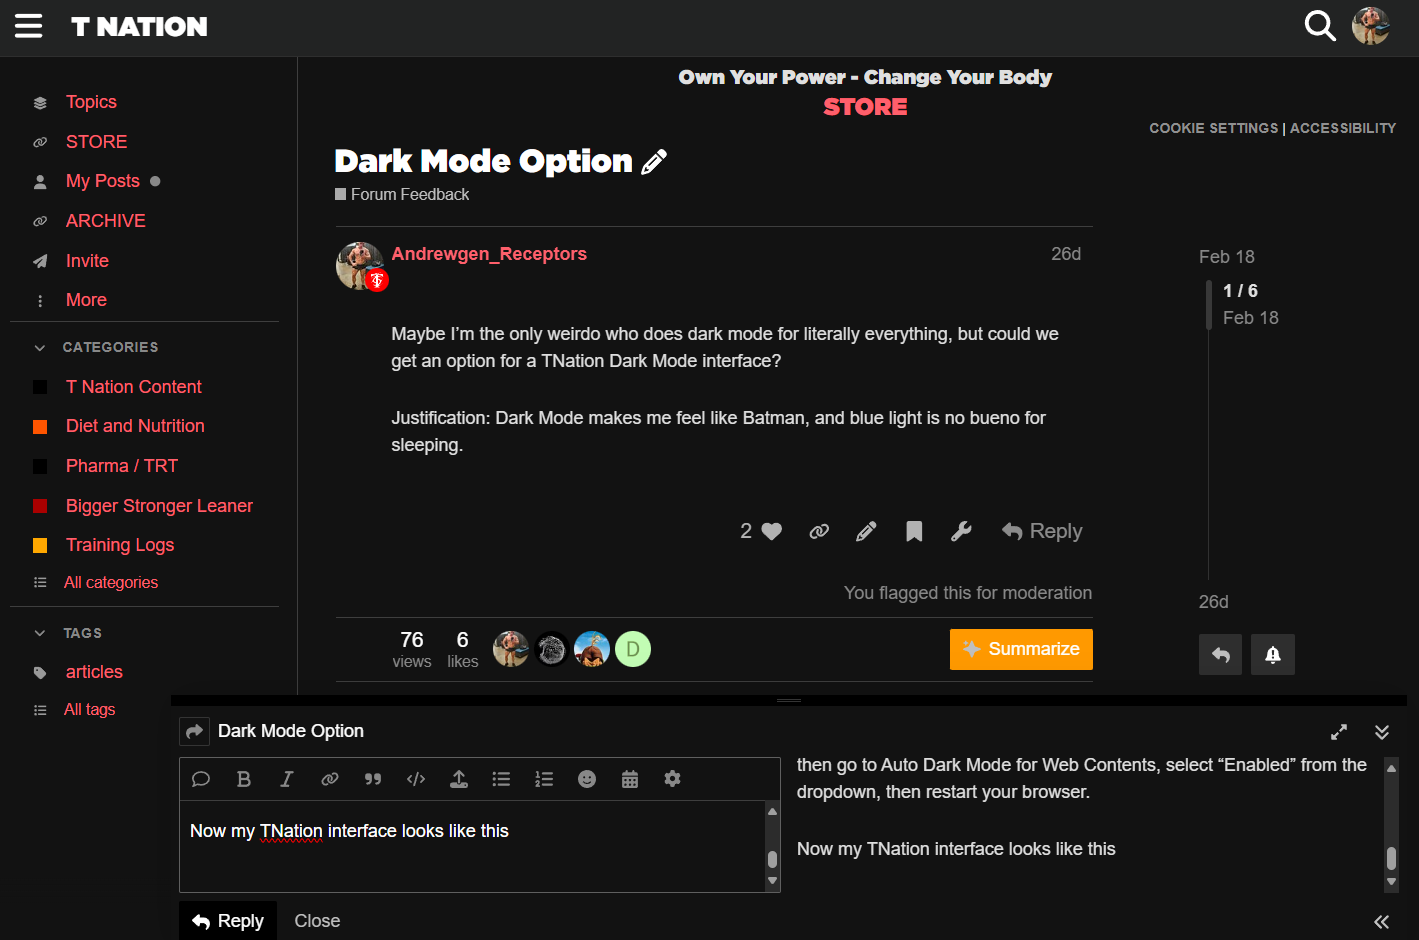The image size is (1419, 940).
Task: Open the emoji picker in composer
Action: pos(587,779)
